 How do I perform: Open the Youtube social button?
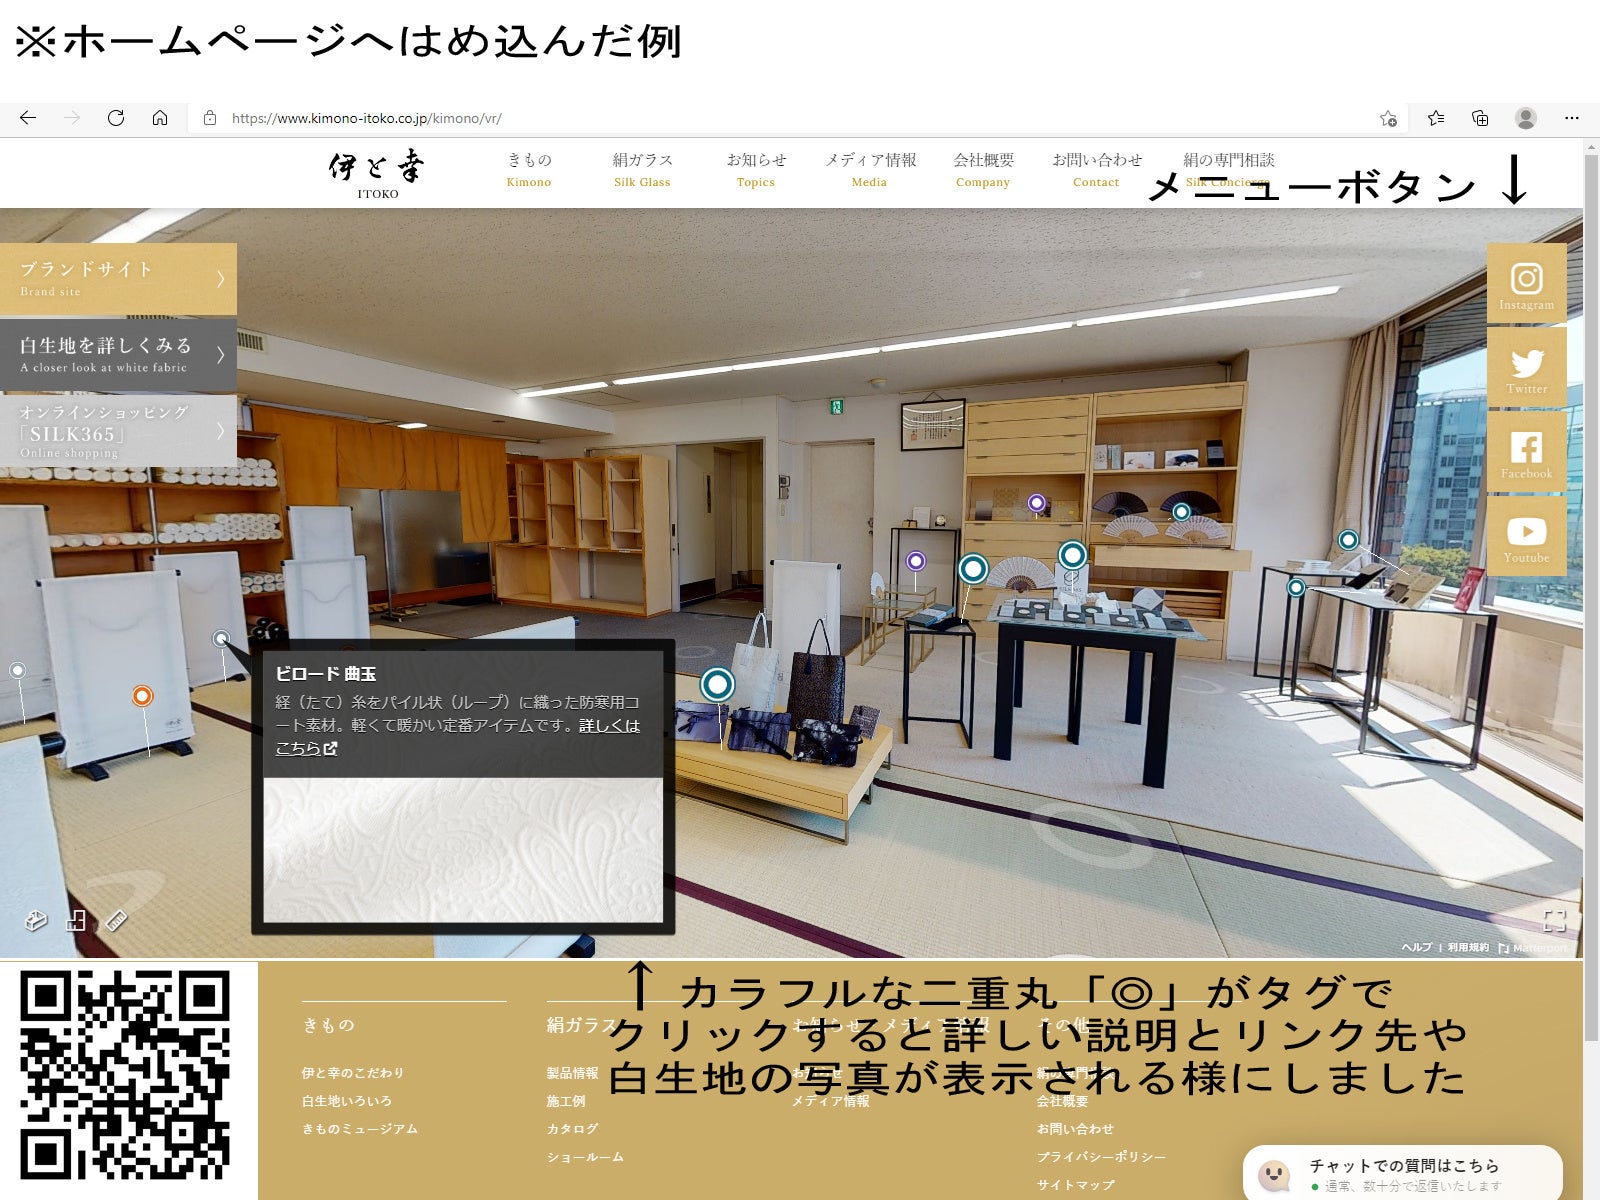pos(1526,537)
